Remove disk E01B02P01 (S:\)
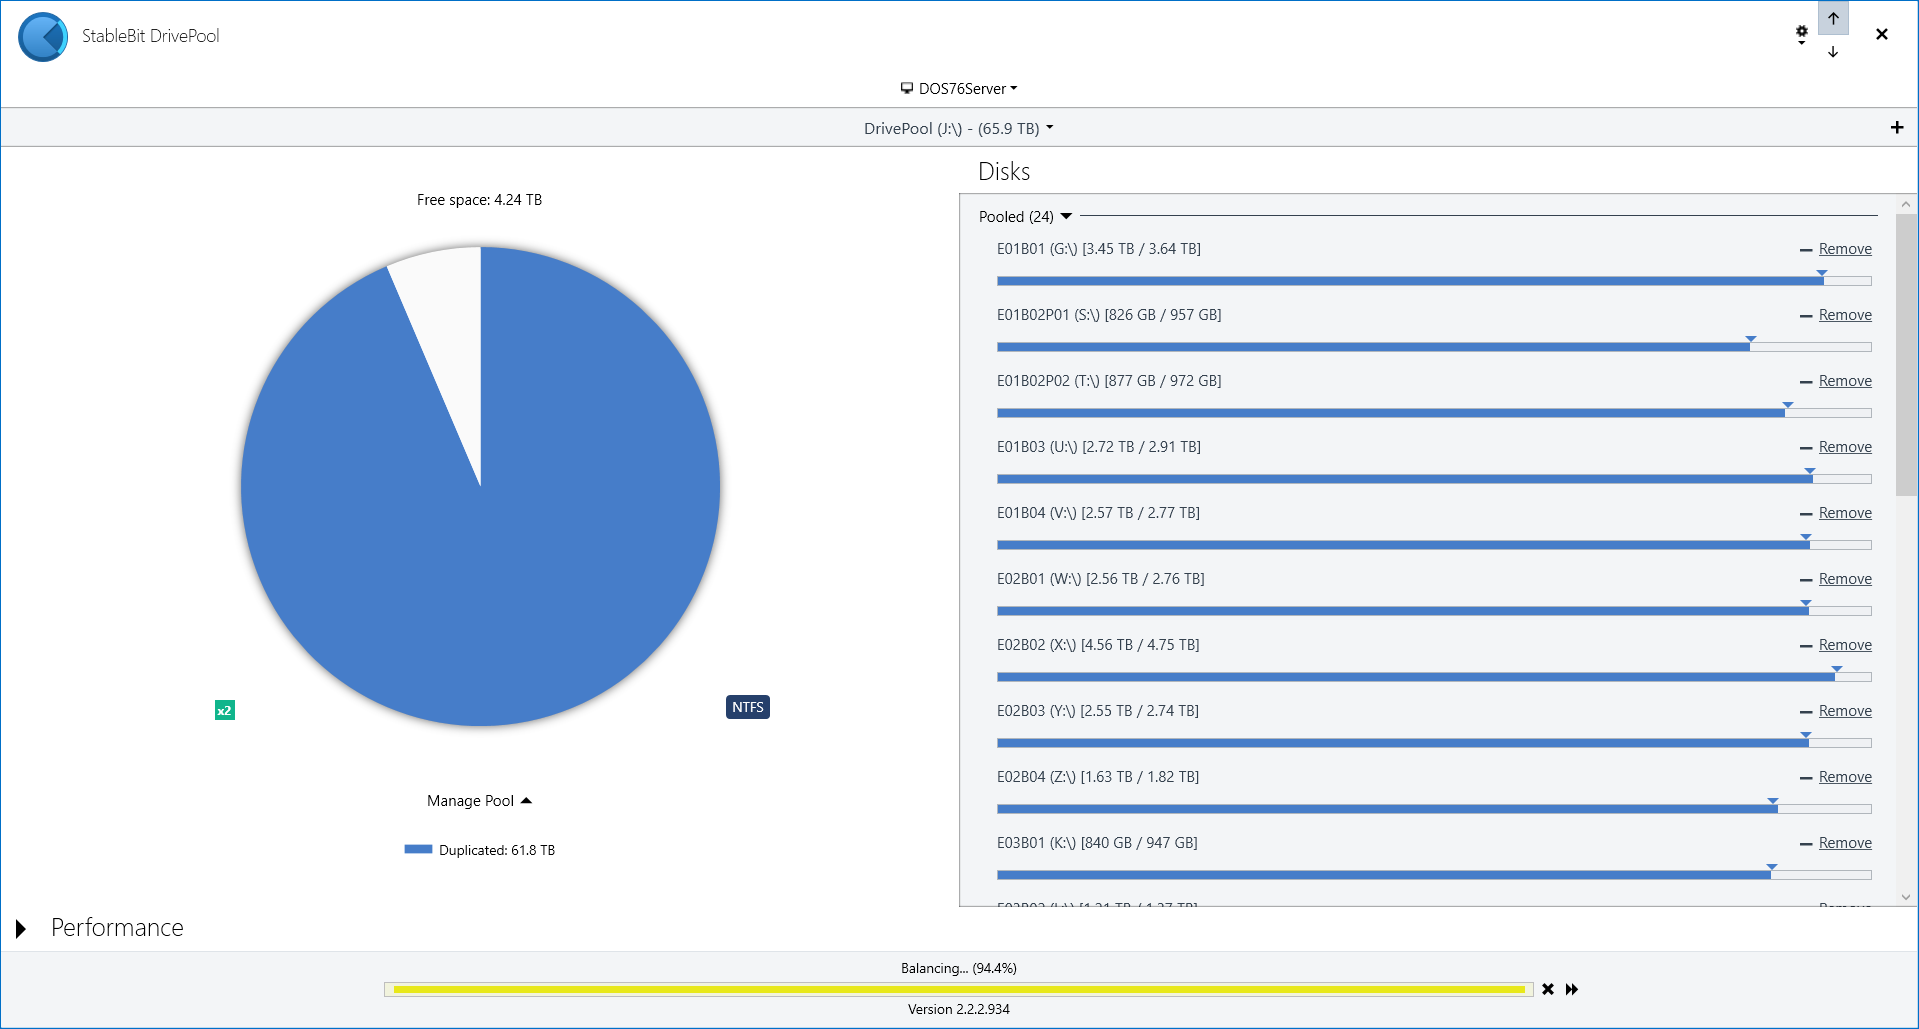Image resolution: width=1919 pixels, height=1029 pixels. point(1845,315)
